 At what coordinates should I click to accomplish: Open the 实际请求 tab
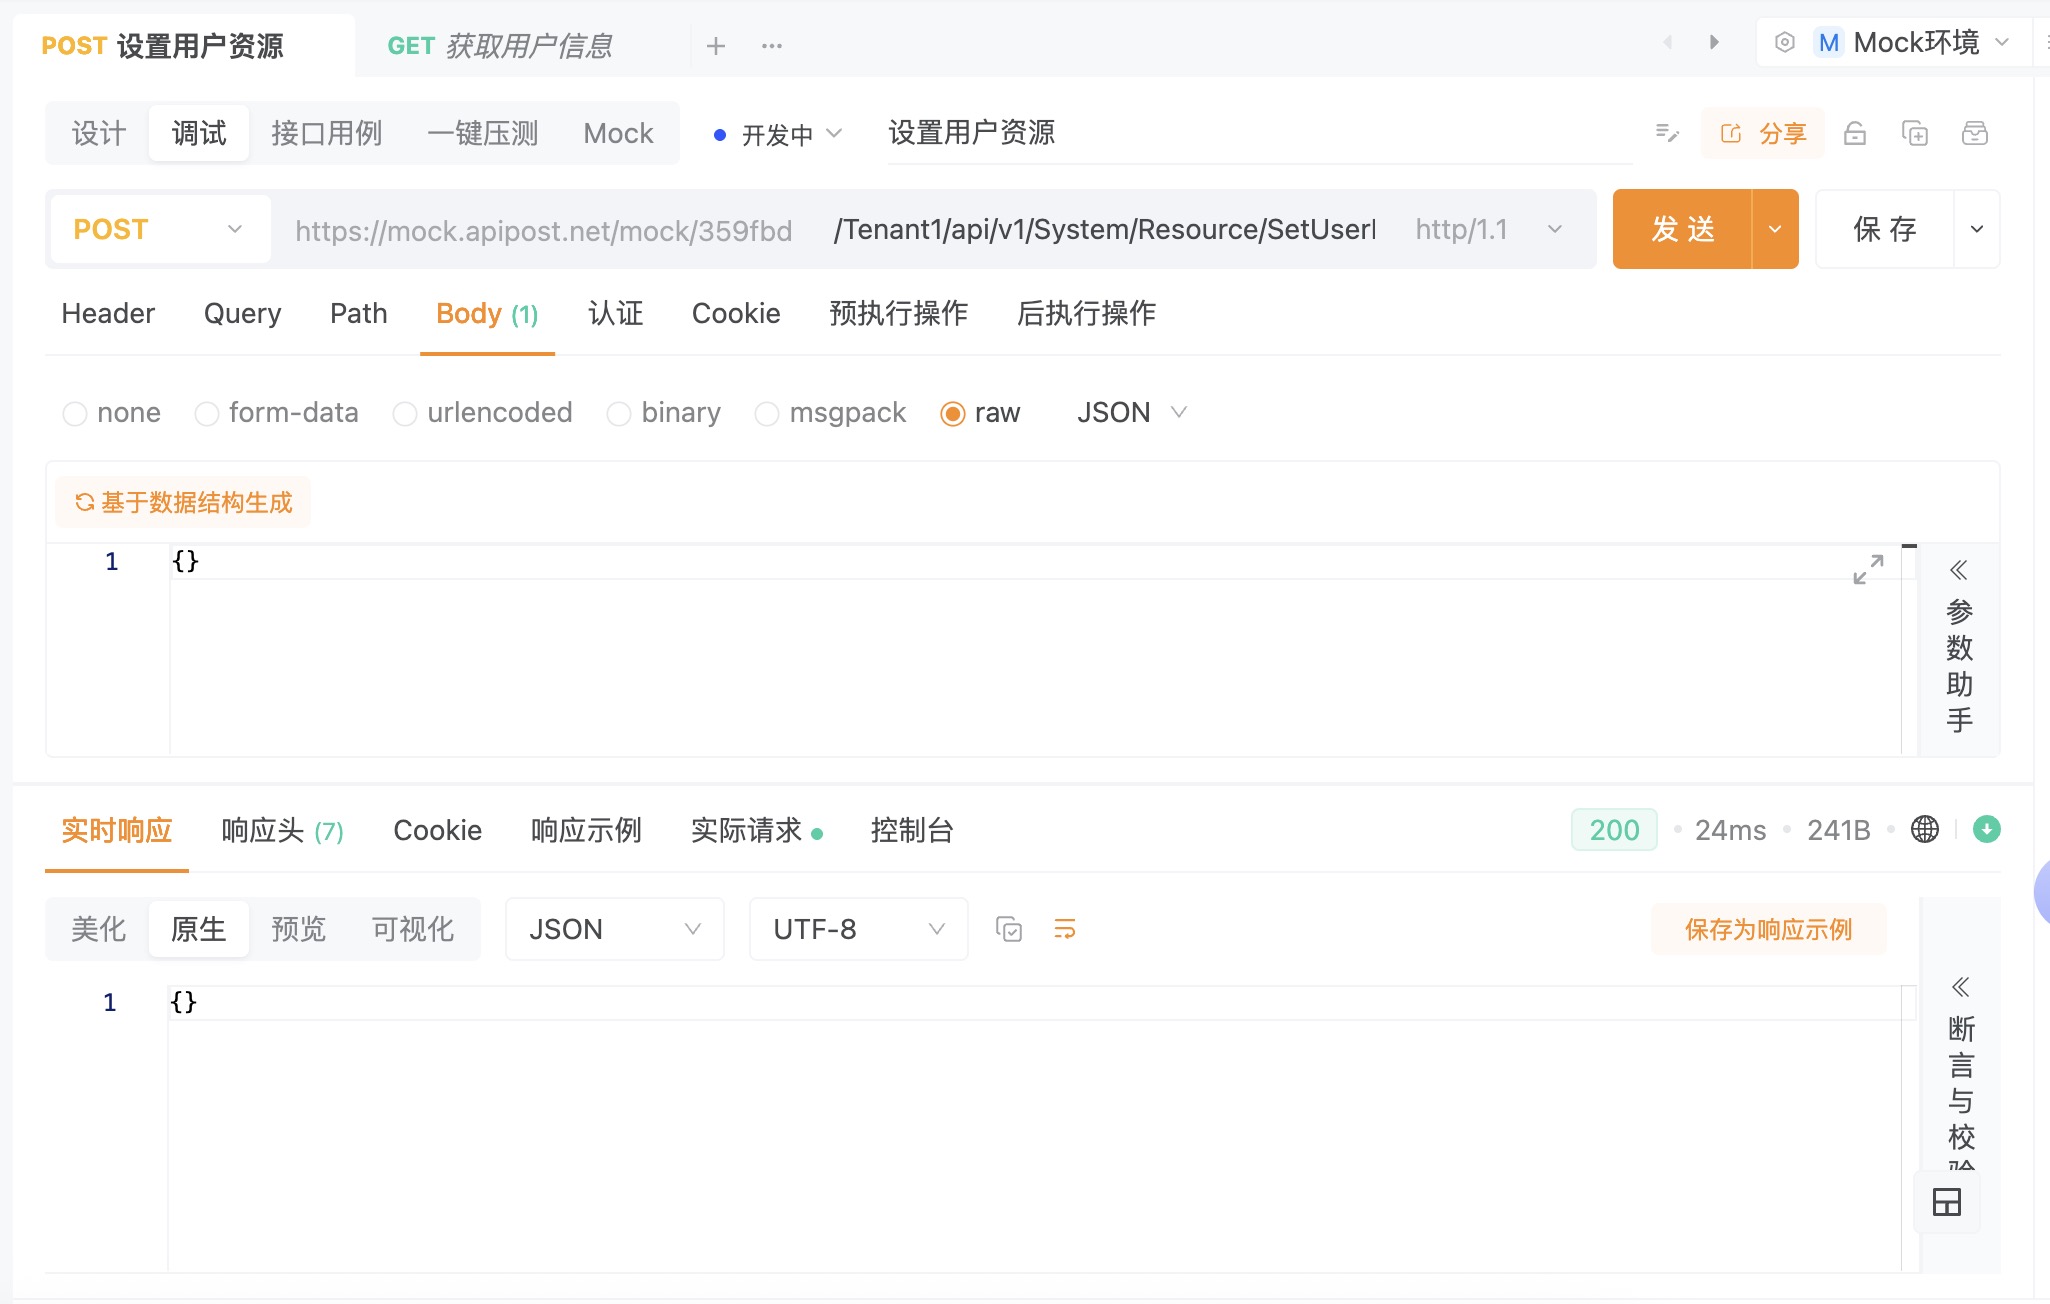pos(756,830)
